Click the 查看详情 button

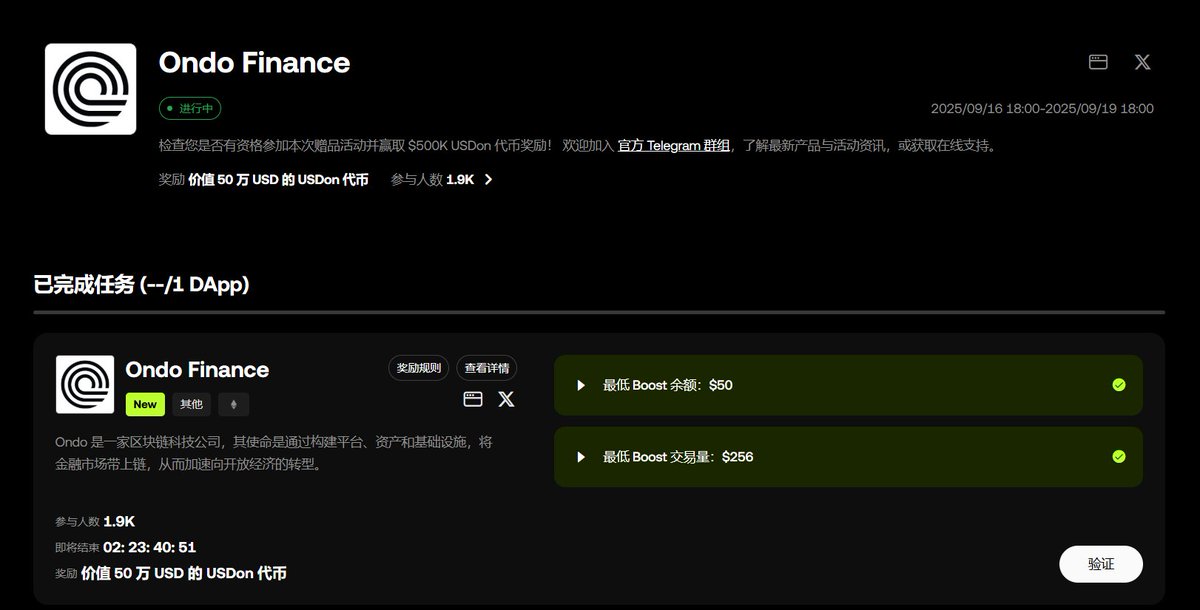coord(487,368)
